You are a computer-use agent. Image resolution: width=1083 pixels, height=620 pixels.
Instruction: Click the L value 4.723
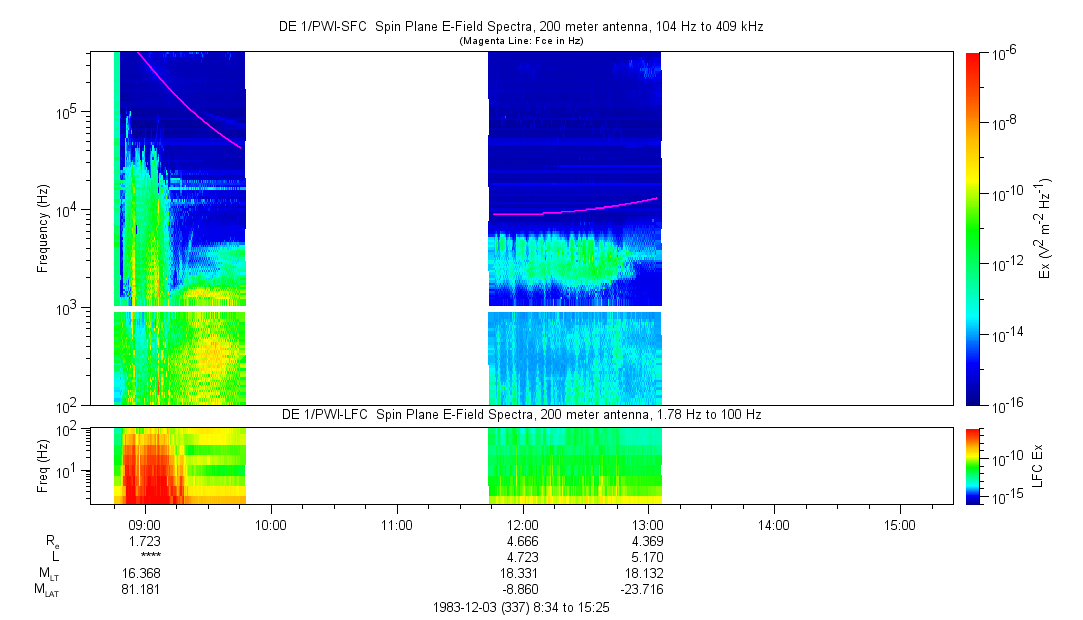522,557
